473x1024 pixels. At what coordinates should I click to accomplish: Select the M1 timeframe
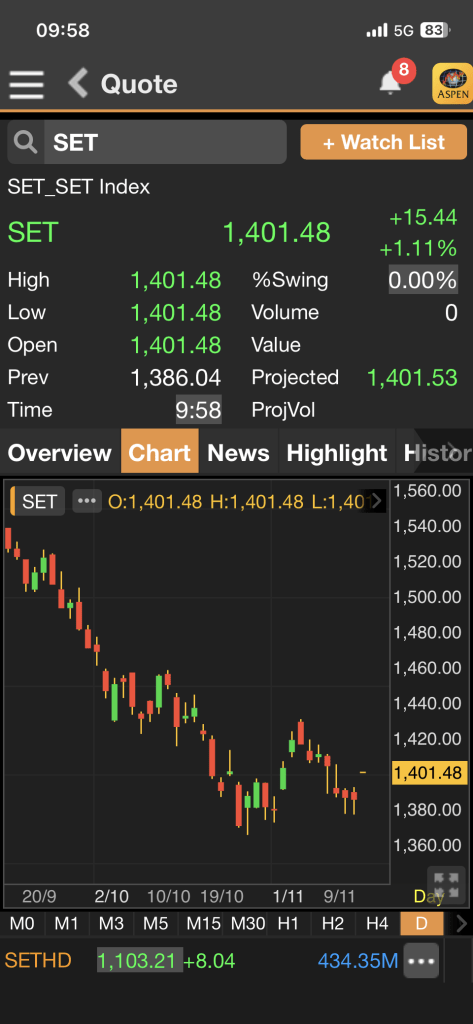tap(66, 923)
